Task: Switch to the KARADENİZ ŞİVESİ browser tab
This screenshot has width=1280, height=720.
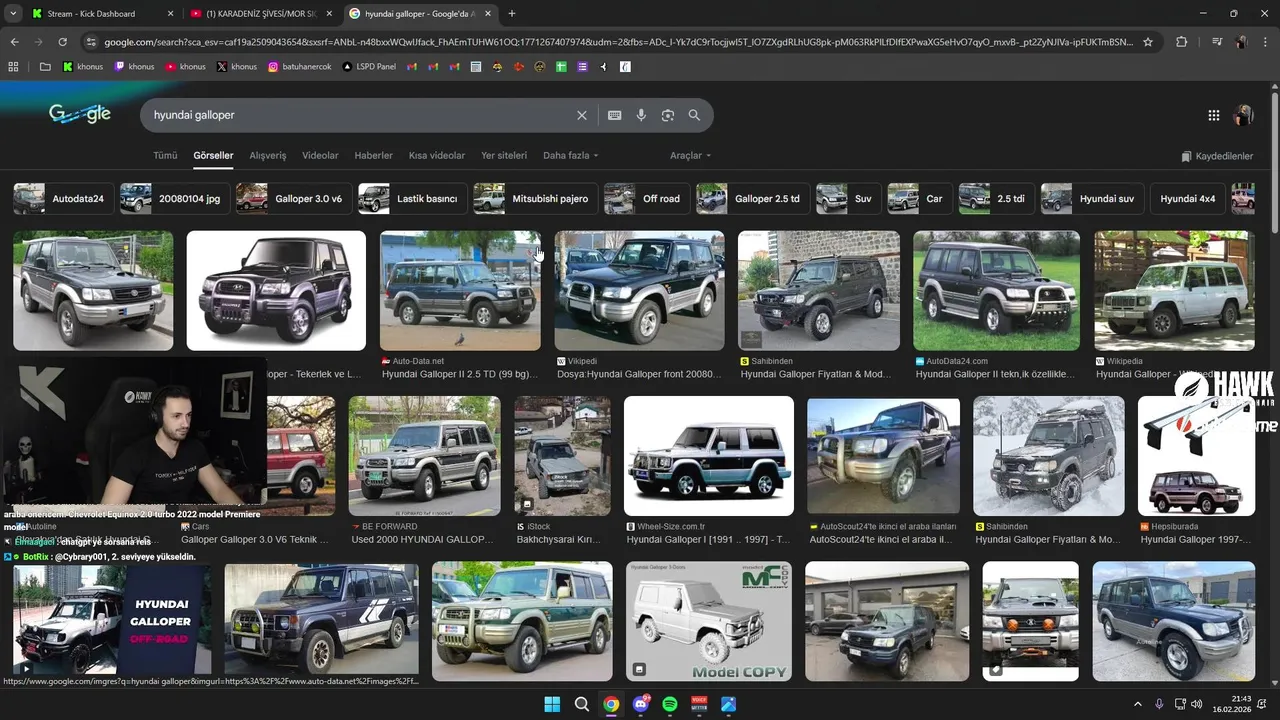Action: click(x=261, y=14)
